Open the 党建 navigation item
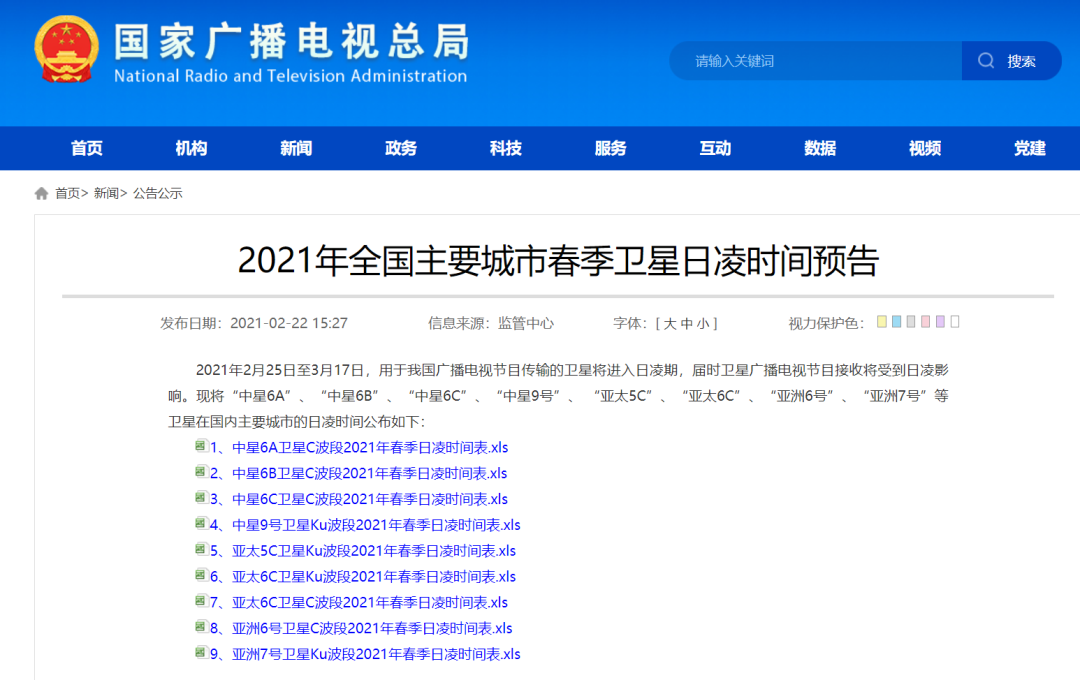The image size is (1080, 680). pyautogui.click(x=1030, y=148)
